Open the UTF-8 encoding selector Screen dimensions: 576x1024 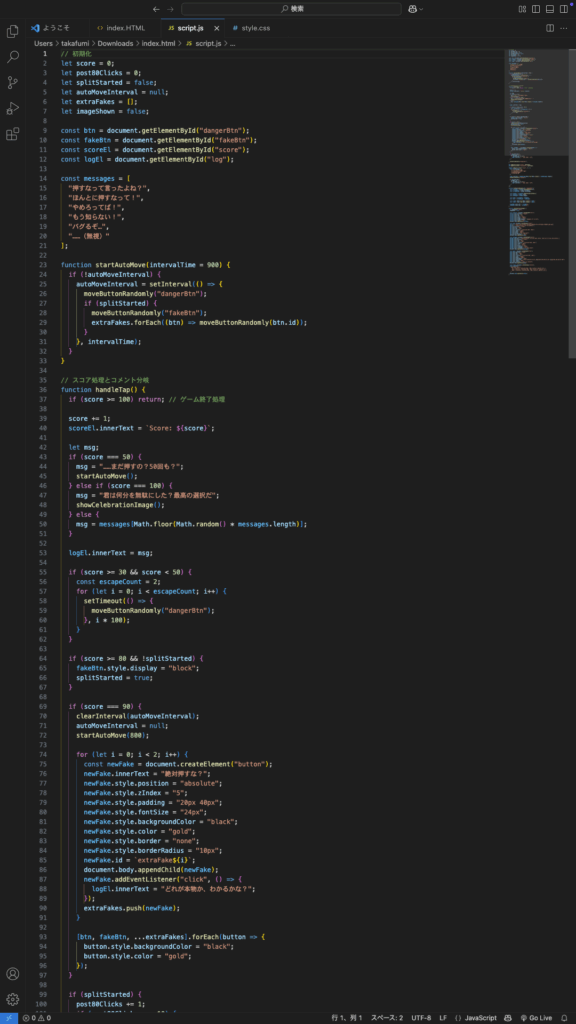(421, 1017)
